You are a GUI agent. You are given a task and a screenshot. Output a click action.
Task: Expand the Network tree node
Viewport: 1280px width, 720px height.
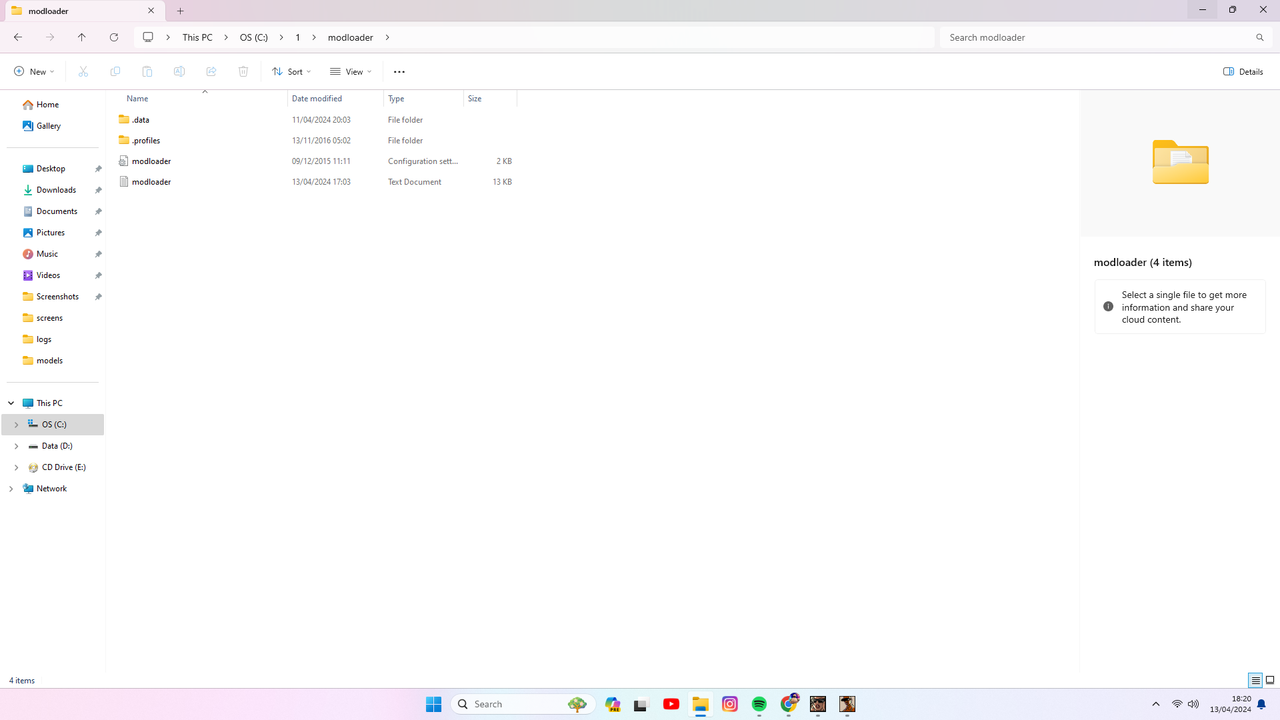[11, 489]
